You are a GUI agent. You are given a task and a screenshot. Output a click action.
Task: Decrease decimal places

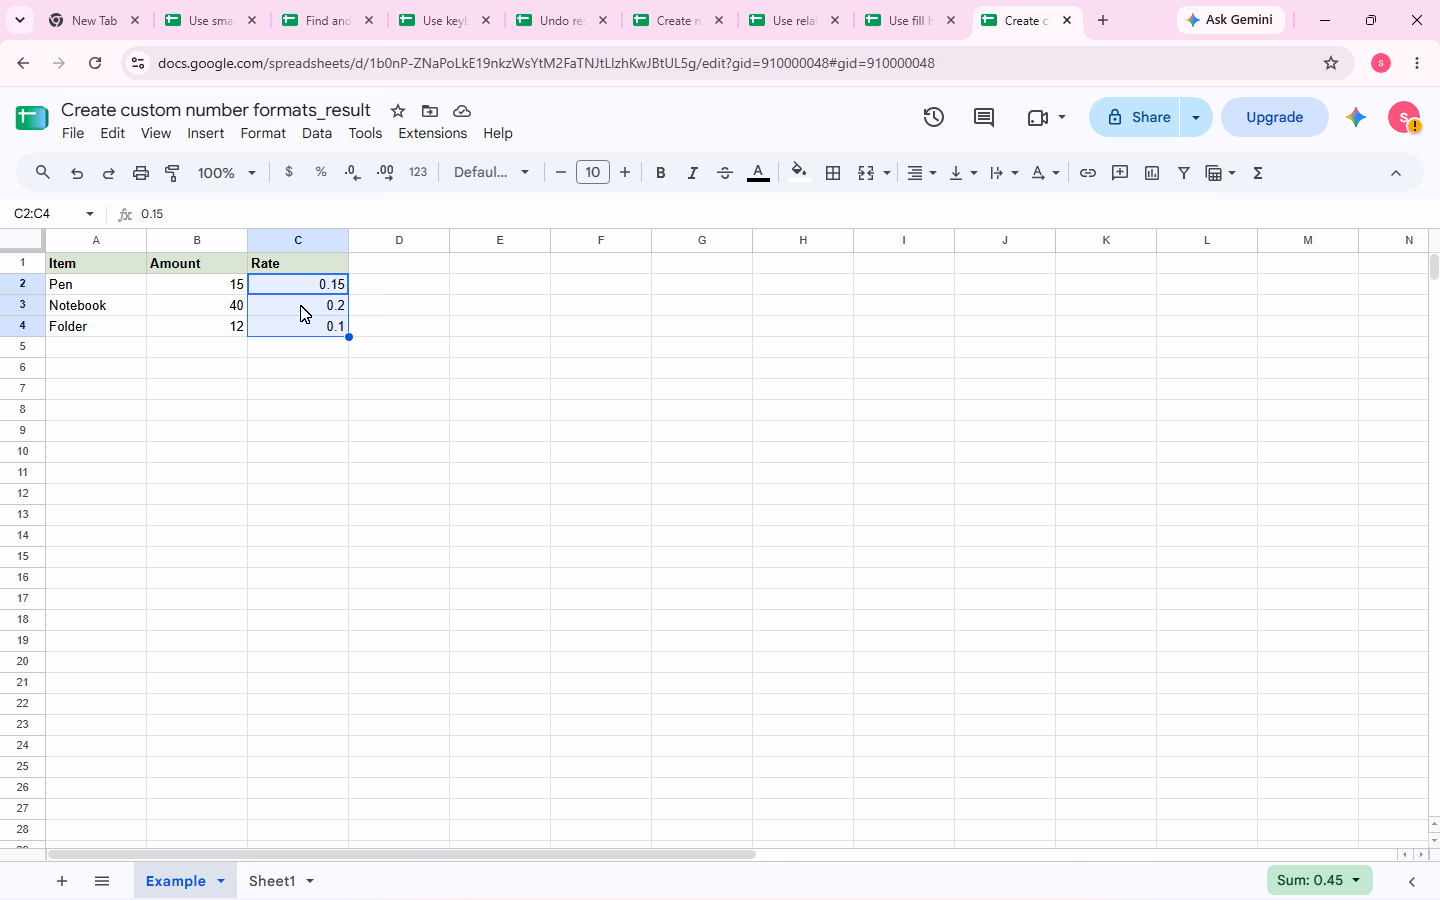pos(353,173)
